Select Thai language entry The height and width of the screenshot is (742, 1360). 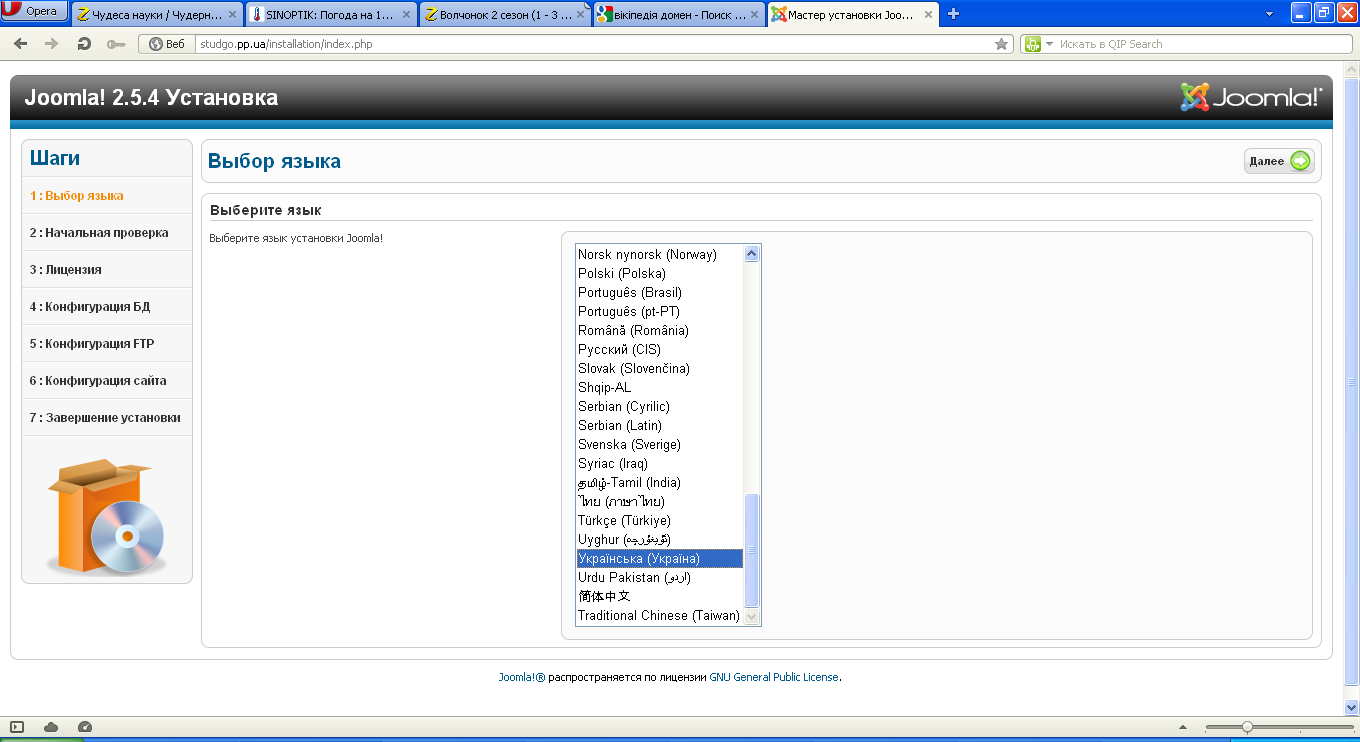660,502
